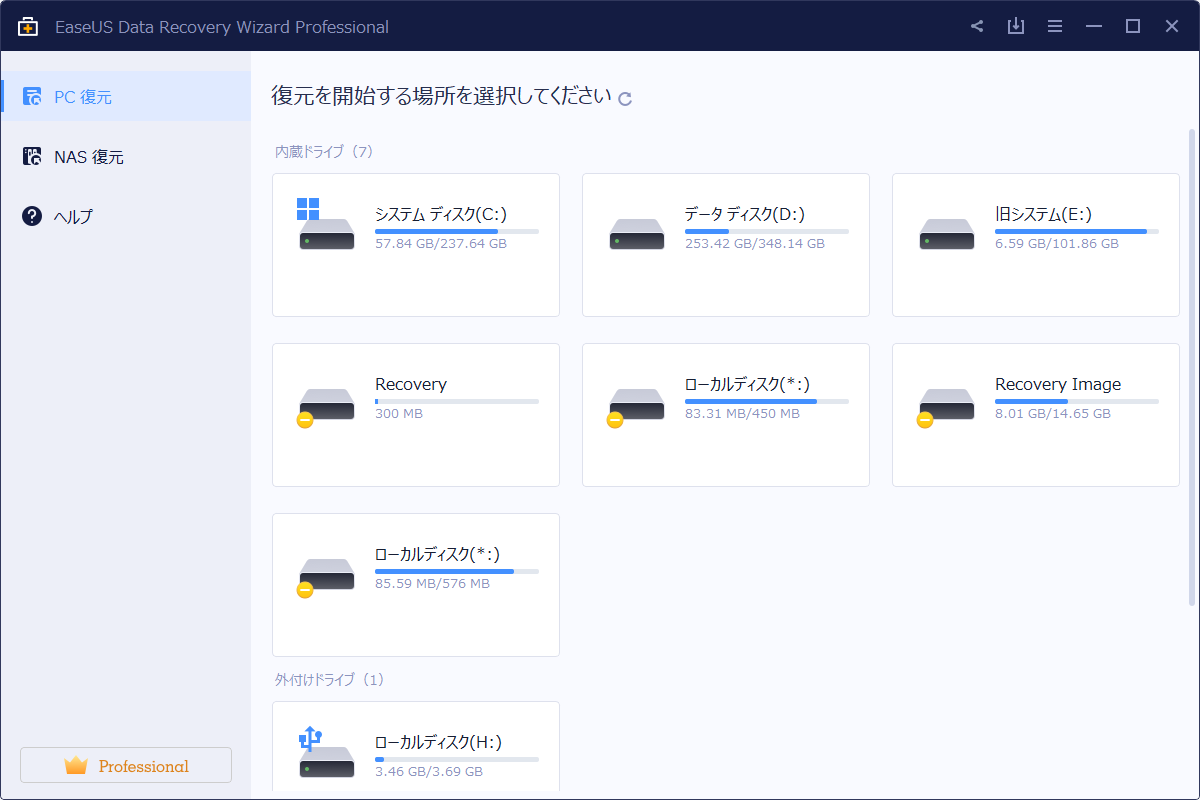Click the 外付けドライブ（1）section header
1200x800 pixels.
pos(330,680)
